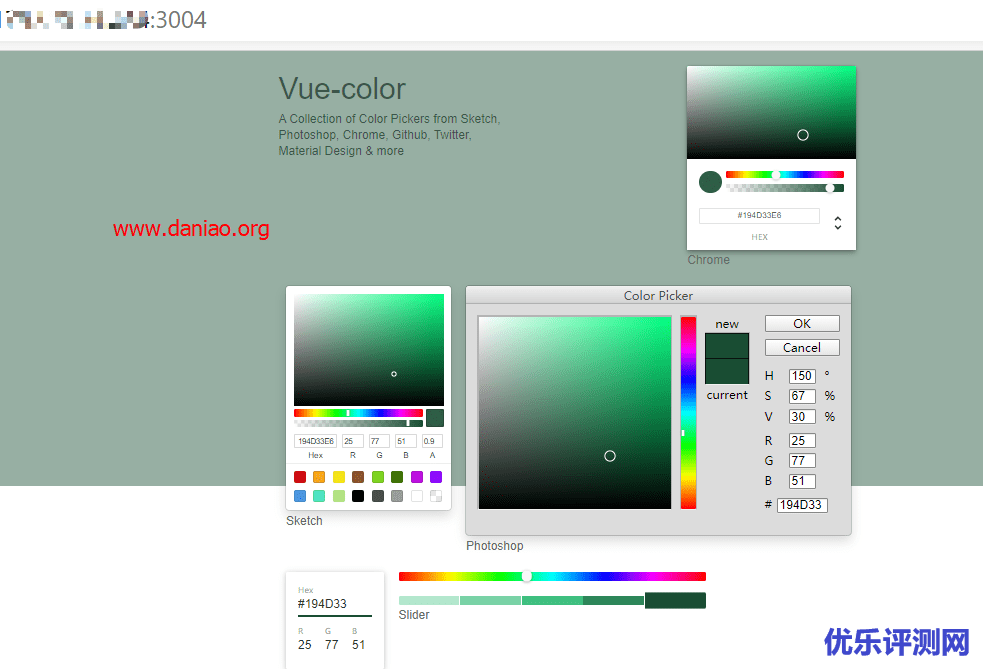The height and width of the screenshot is (669, 983).
Task: Pick the orange preset swatch in Sketch
Action: 319,477
